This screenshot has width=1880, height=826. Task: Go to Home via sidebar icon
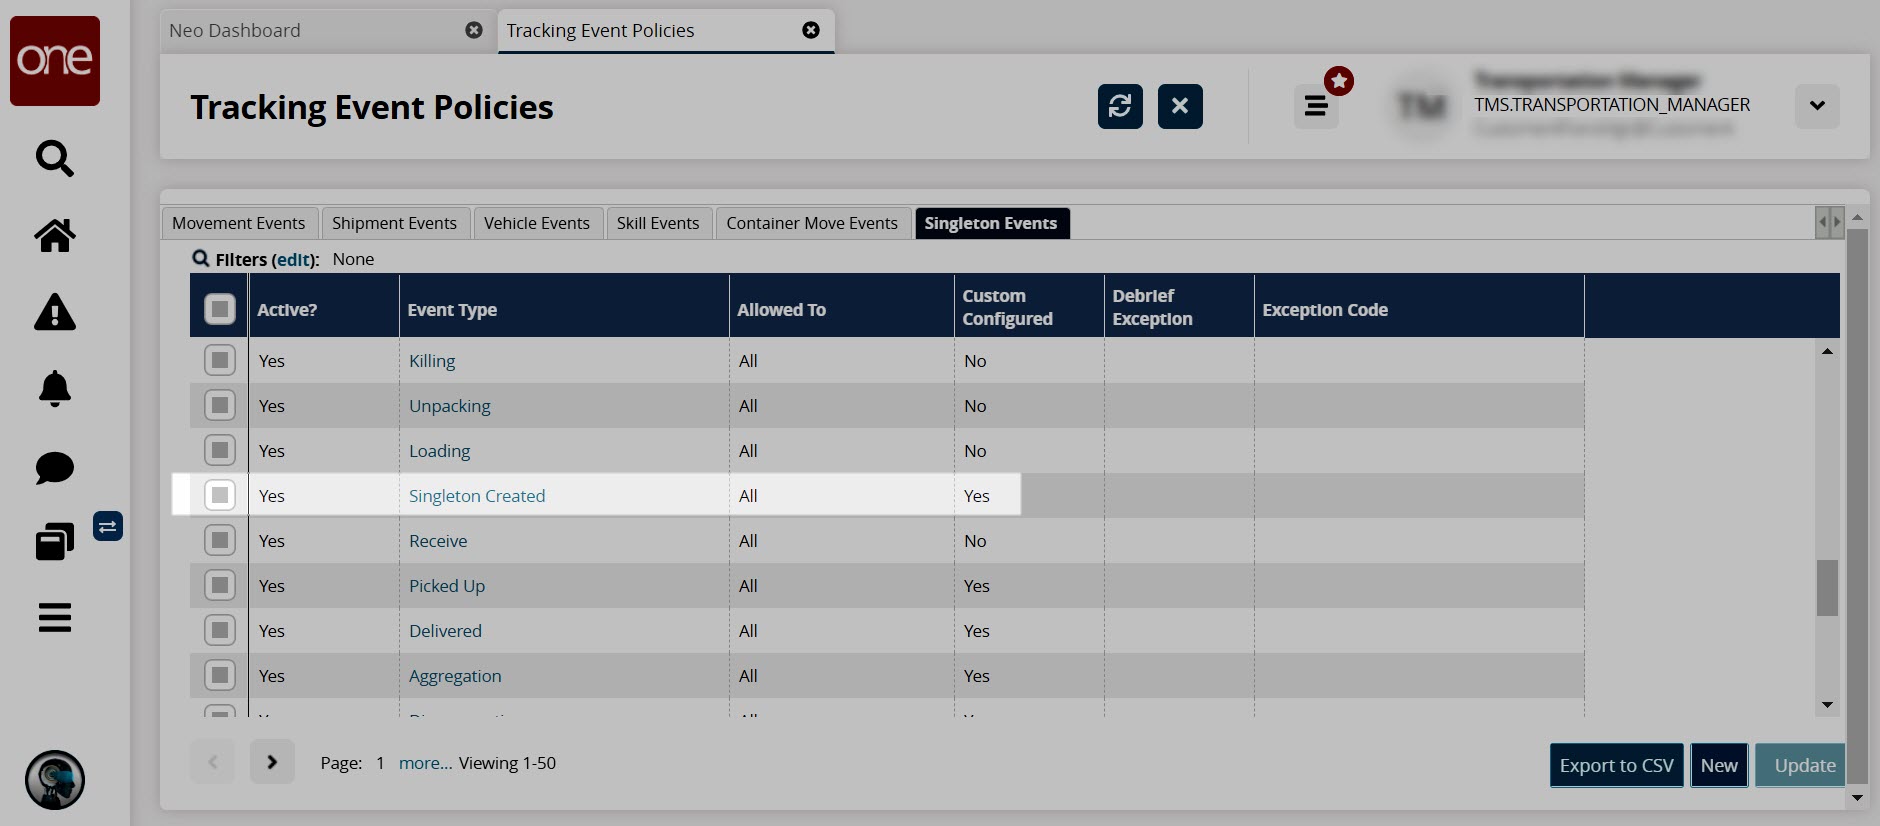point(54,236)
